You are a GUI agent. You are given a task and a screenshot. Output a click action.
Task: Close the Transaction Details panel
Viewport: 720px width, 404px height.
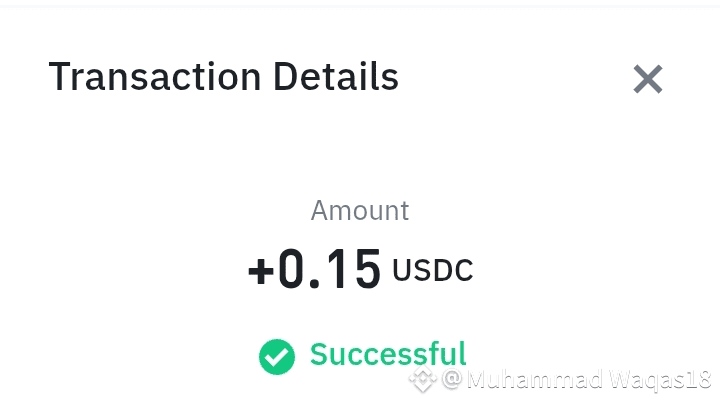coord(648,79)
